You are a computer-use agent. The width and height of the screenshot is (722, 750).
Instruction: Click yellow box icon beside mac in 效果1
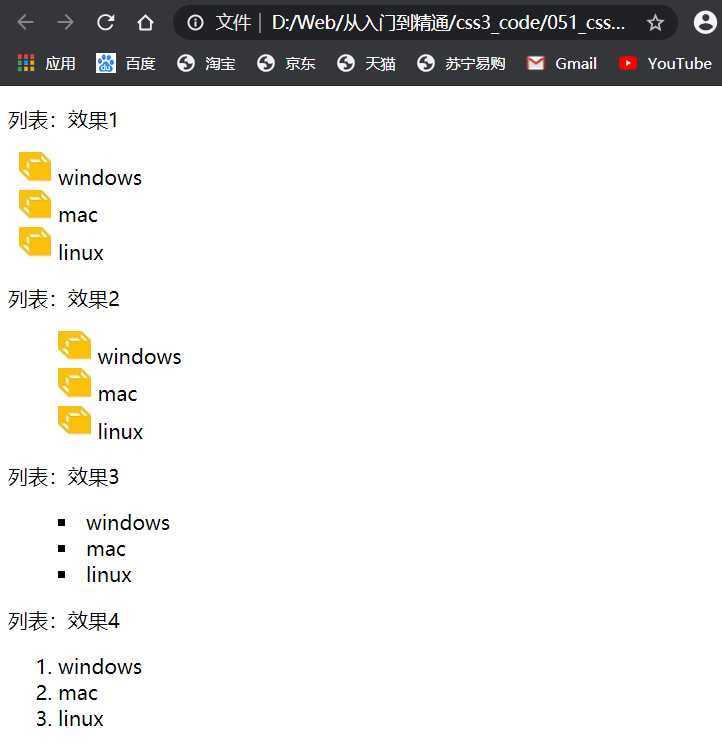point(35,204)
